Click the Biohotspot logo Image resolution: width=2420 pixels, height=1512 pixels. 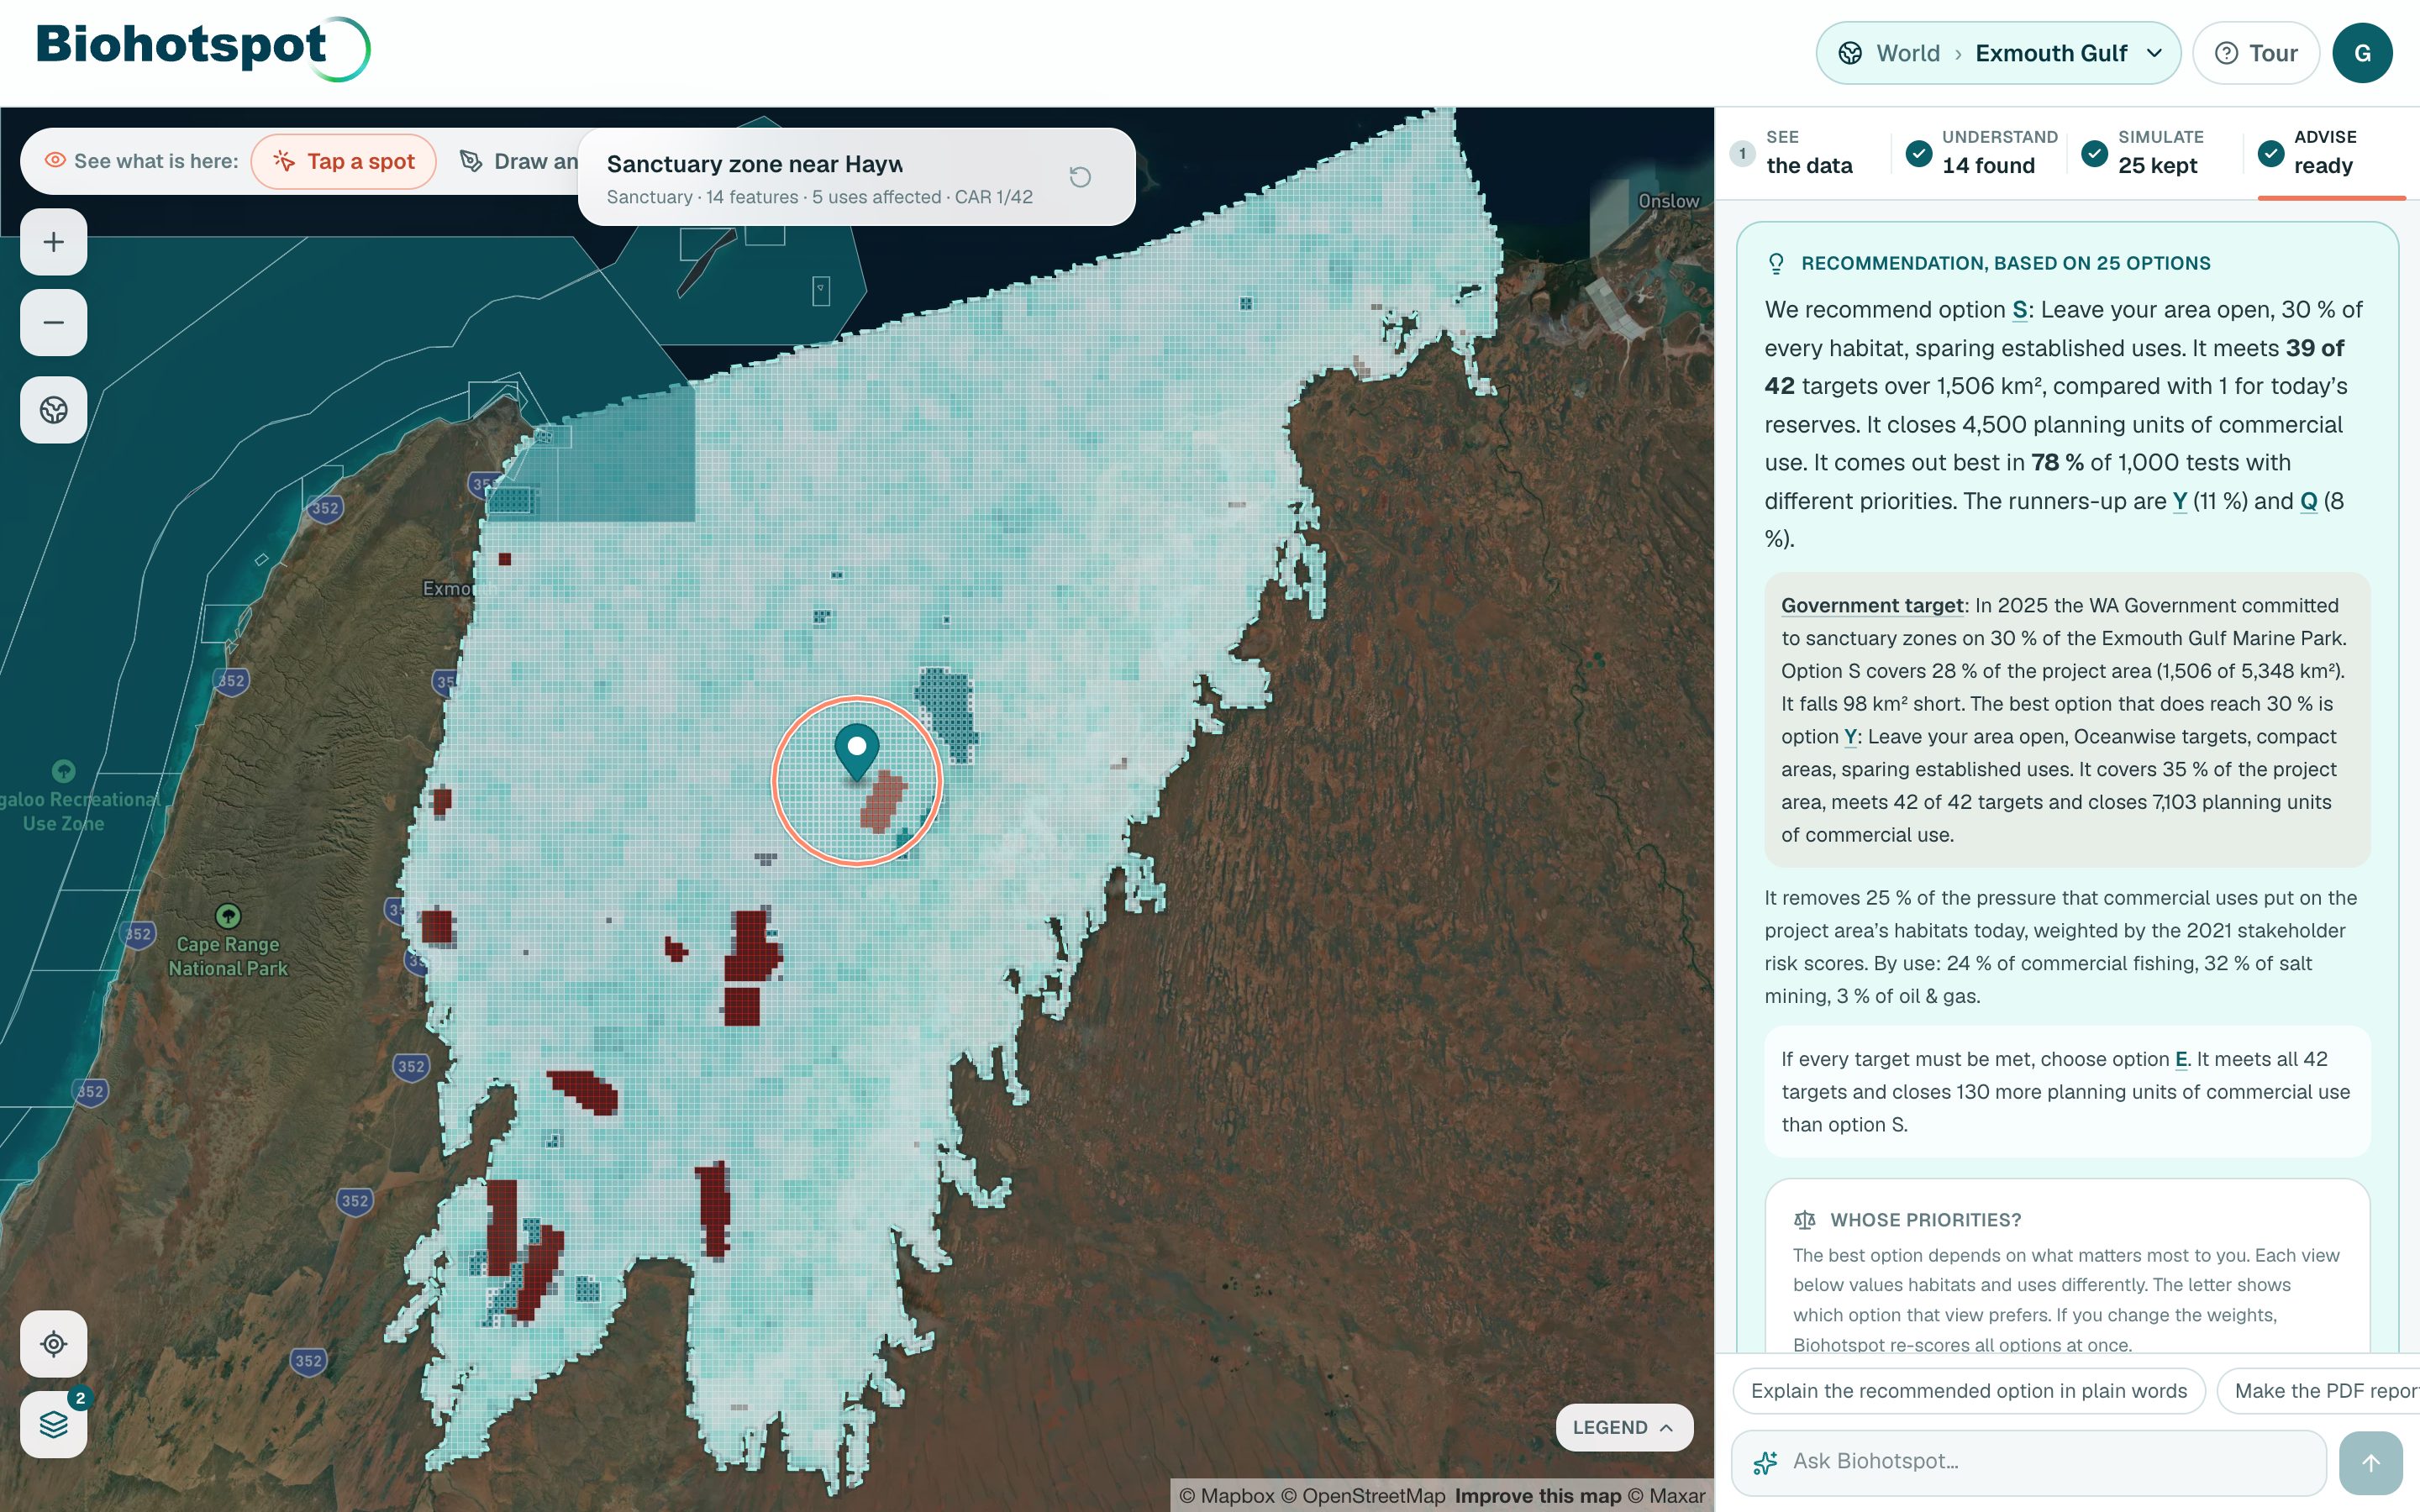click(203, 48)
